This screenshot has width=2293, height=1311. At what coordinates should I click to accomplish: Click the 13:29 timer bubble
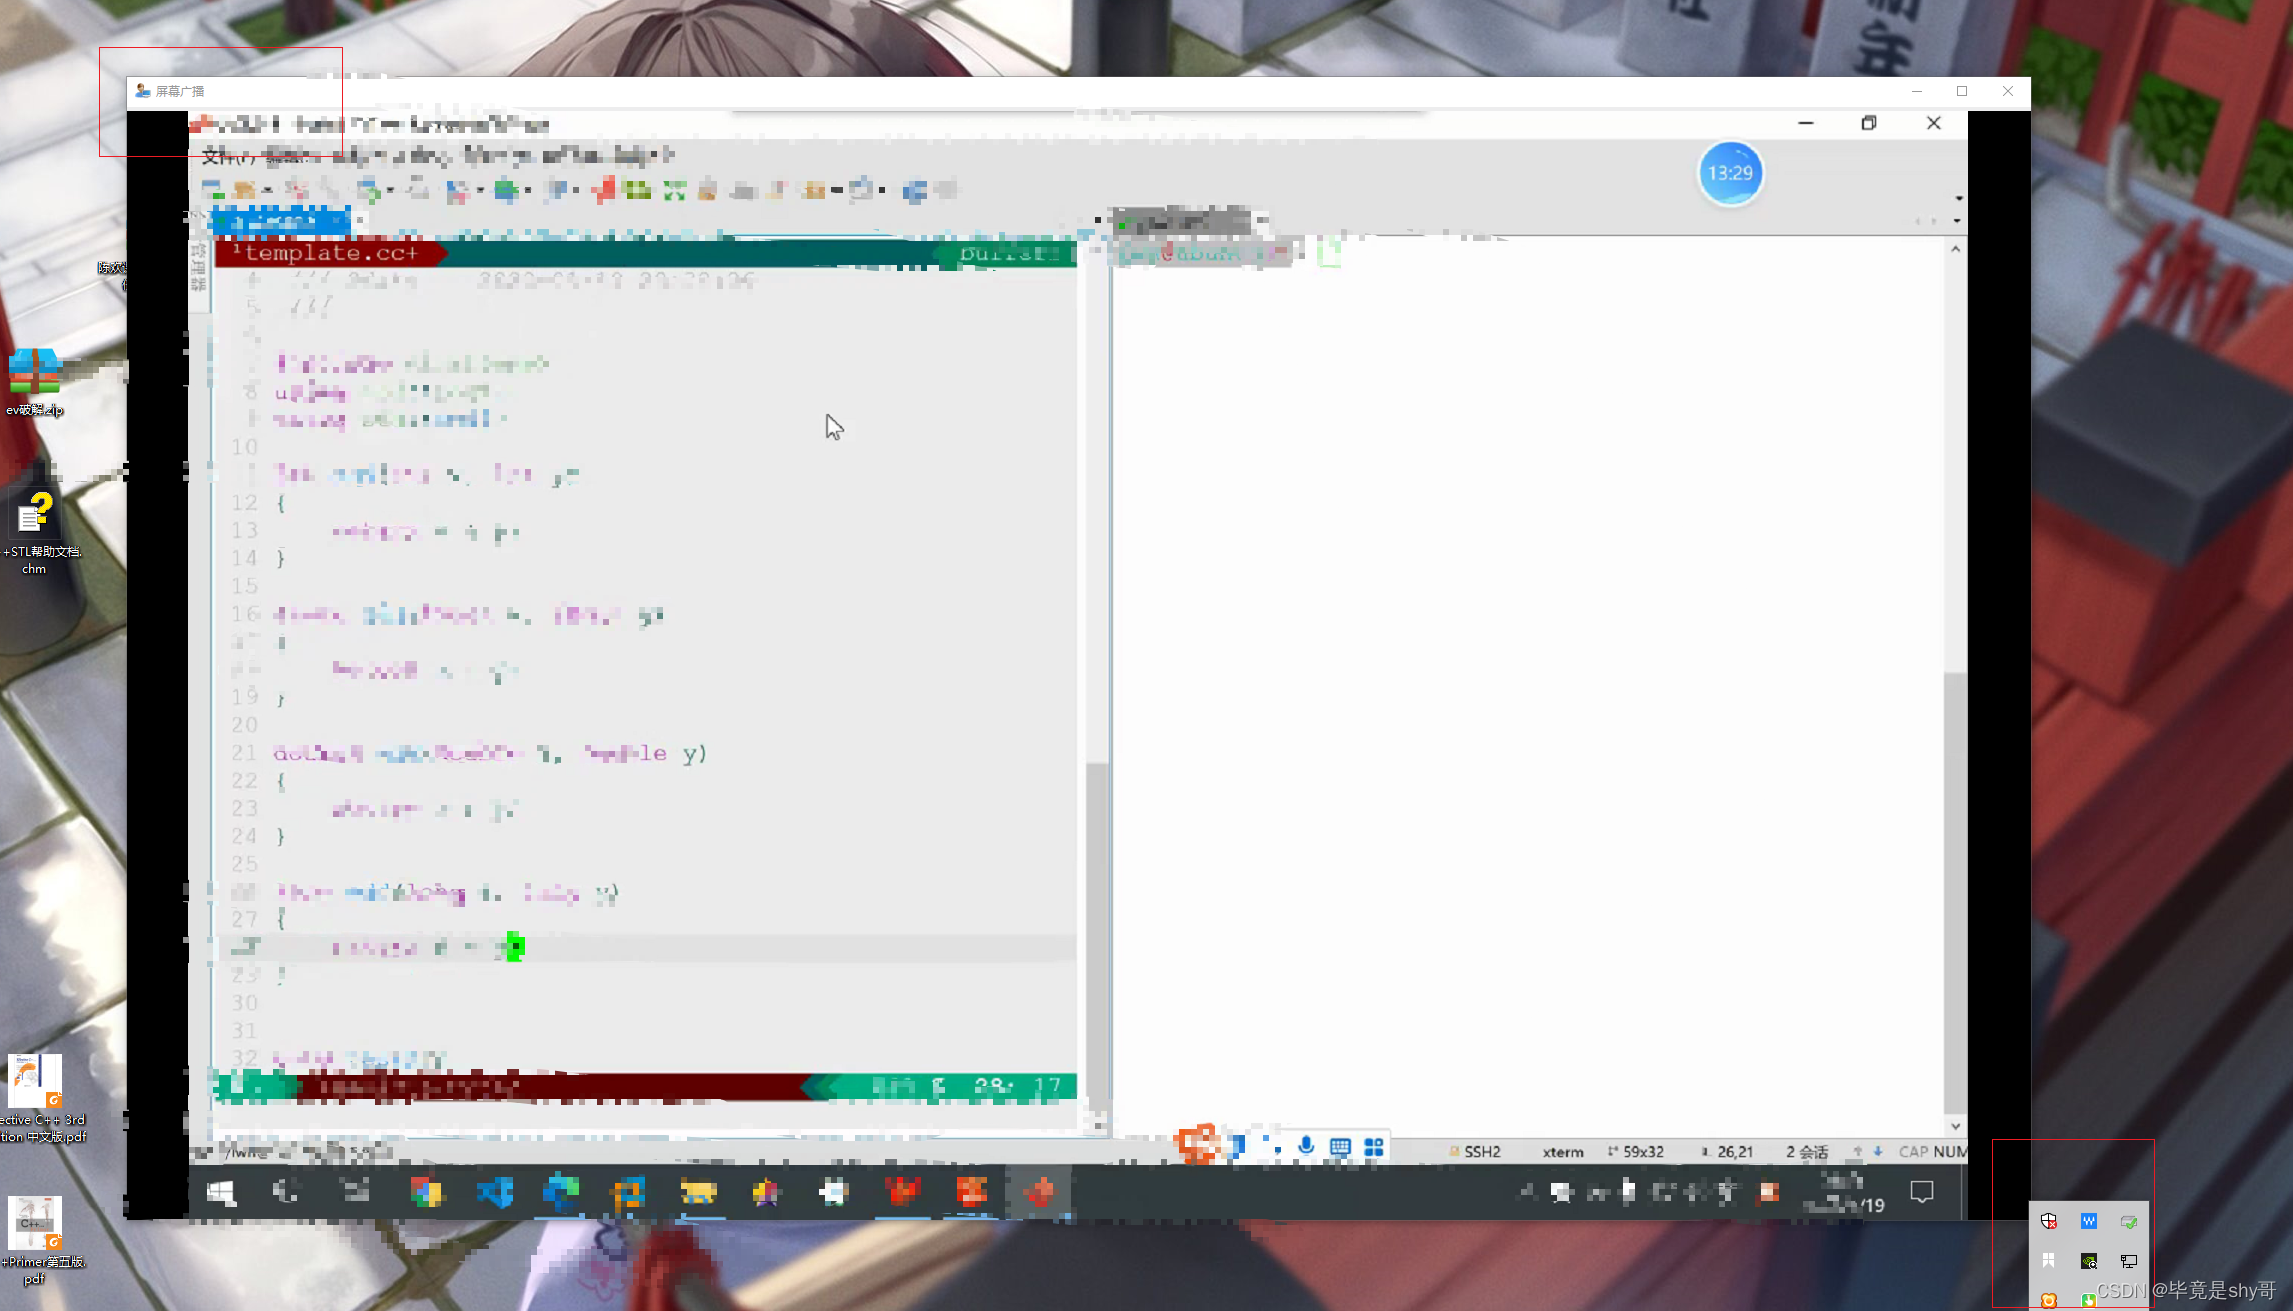[x=1730, y=173]
